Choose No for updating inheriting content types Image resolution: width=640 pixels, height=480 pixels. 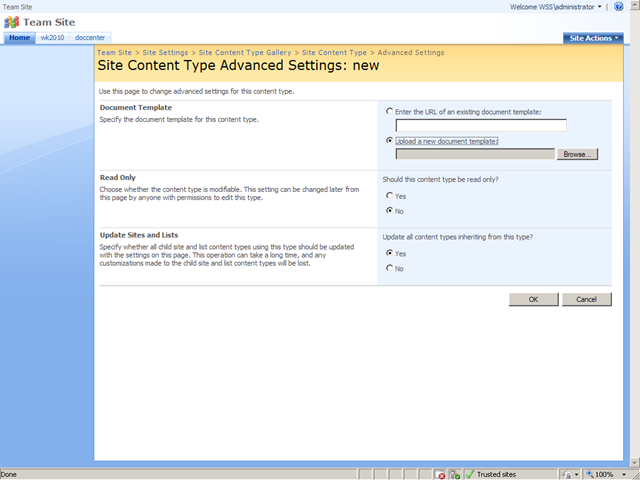[389, 268]
